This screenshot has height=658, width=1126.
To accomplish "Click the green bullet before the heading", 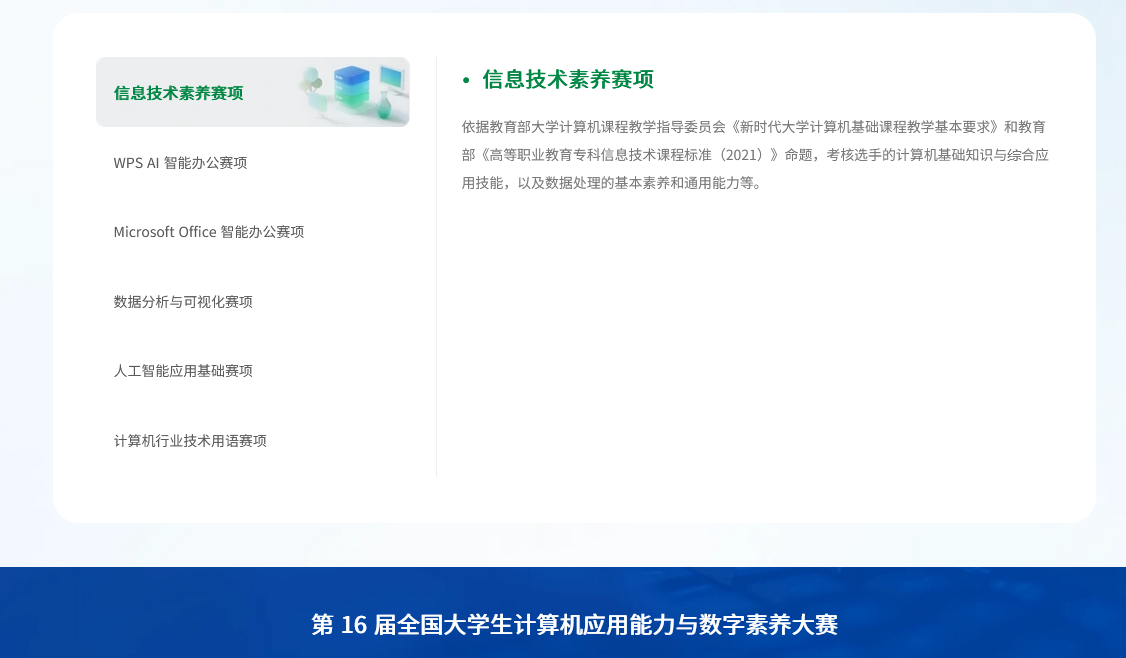I will (x=466, y=80).
